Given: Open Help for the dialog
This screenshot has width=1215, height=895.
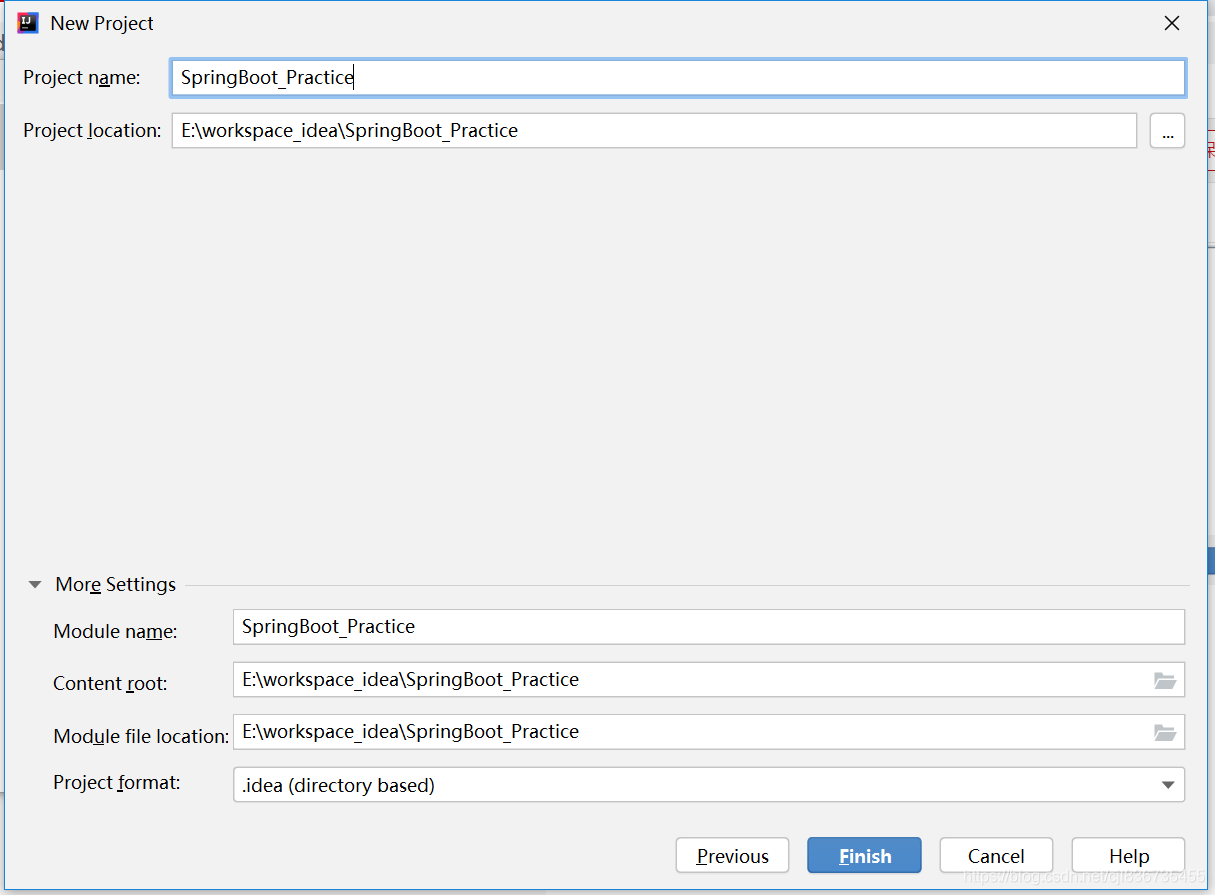Looking at the screenshot, I should click(x=1129, y=856).
